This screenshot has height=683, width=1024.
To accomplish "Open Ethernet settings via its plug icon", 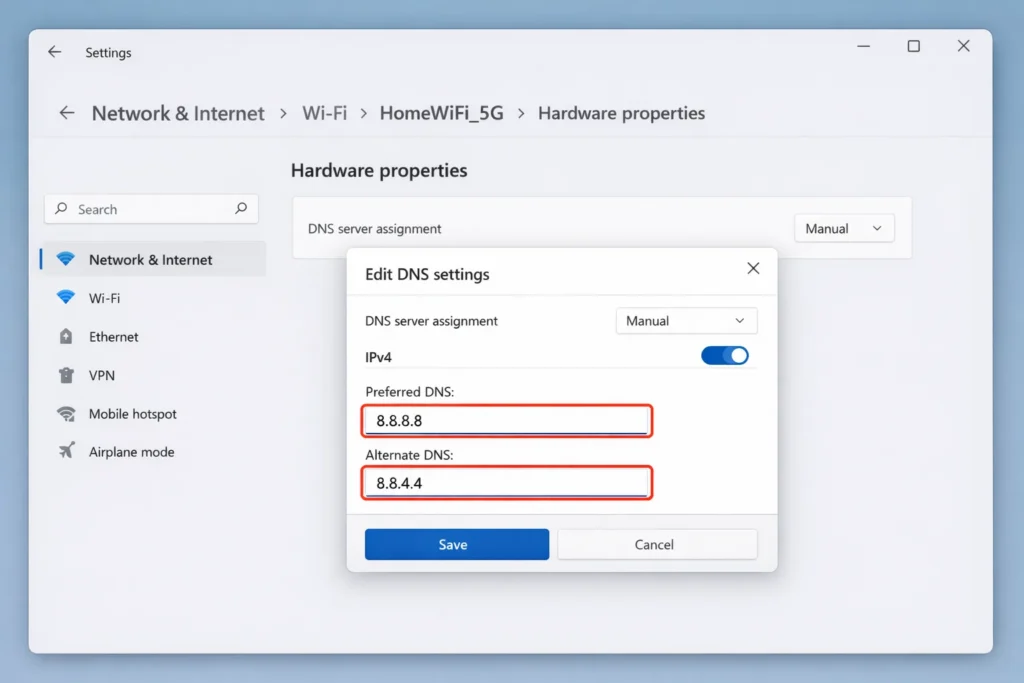I will [x=66, y=336].
